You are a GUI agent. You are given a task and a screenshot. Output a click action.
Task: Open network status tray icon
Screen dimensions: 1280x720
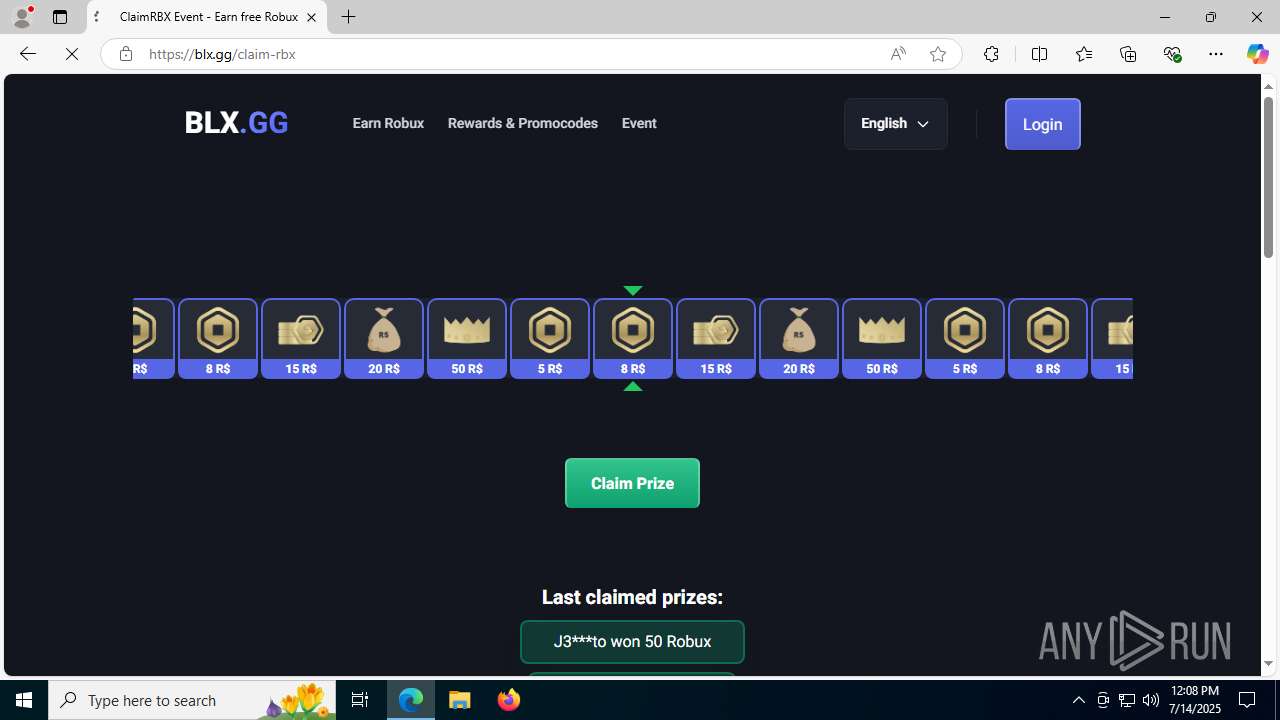1126,700
